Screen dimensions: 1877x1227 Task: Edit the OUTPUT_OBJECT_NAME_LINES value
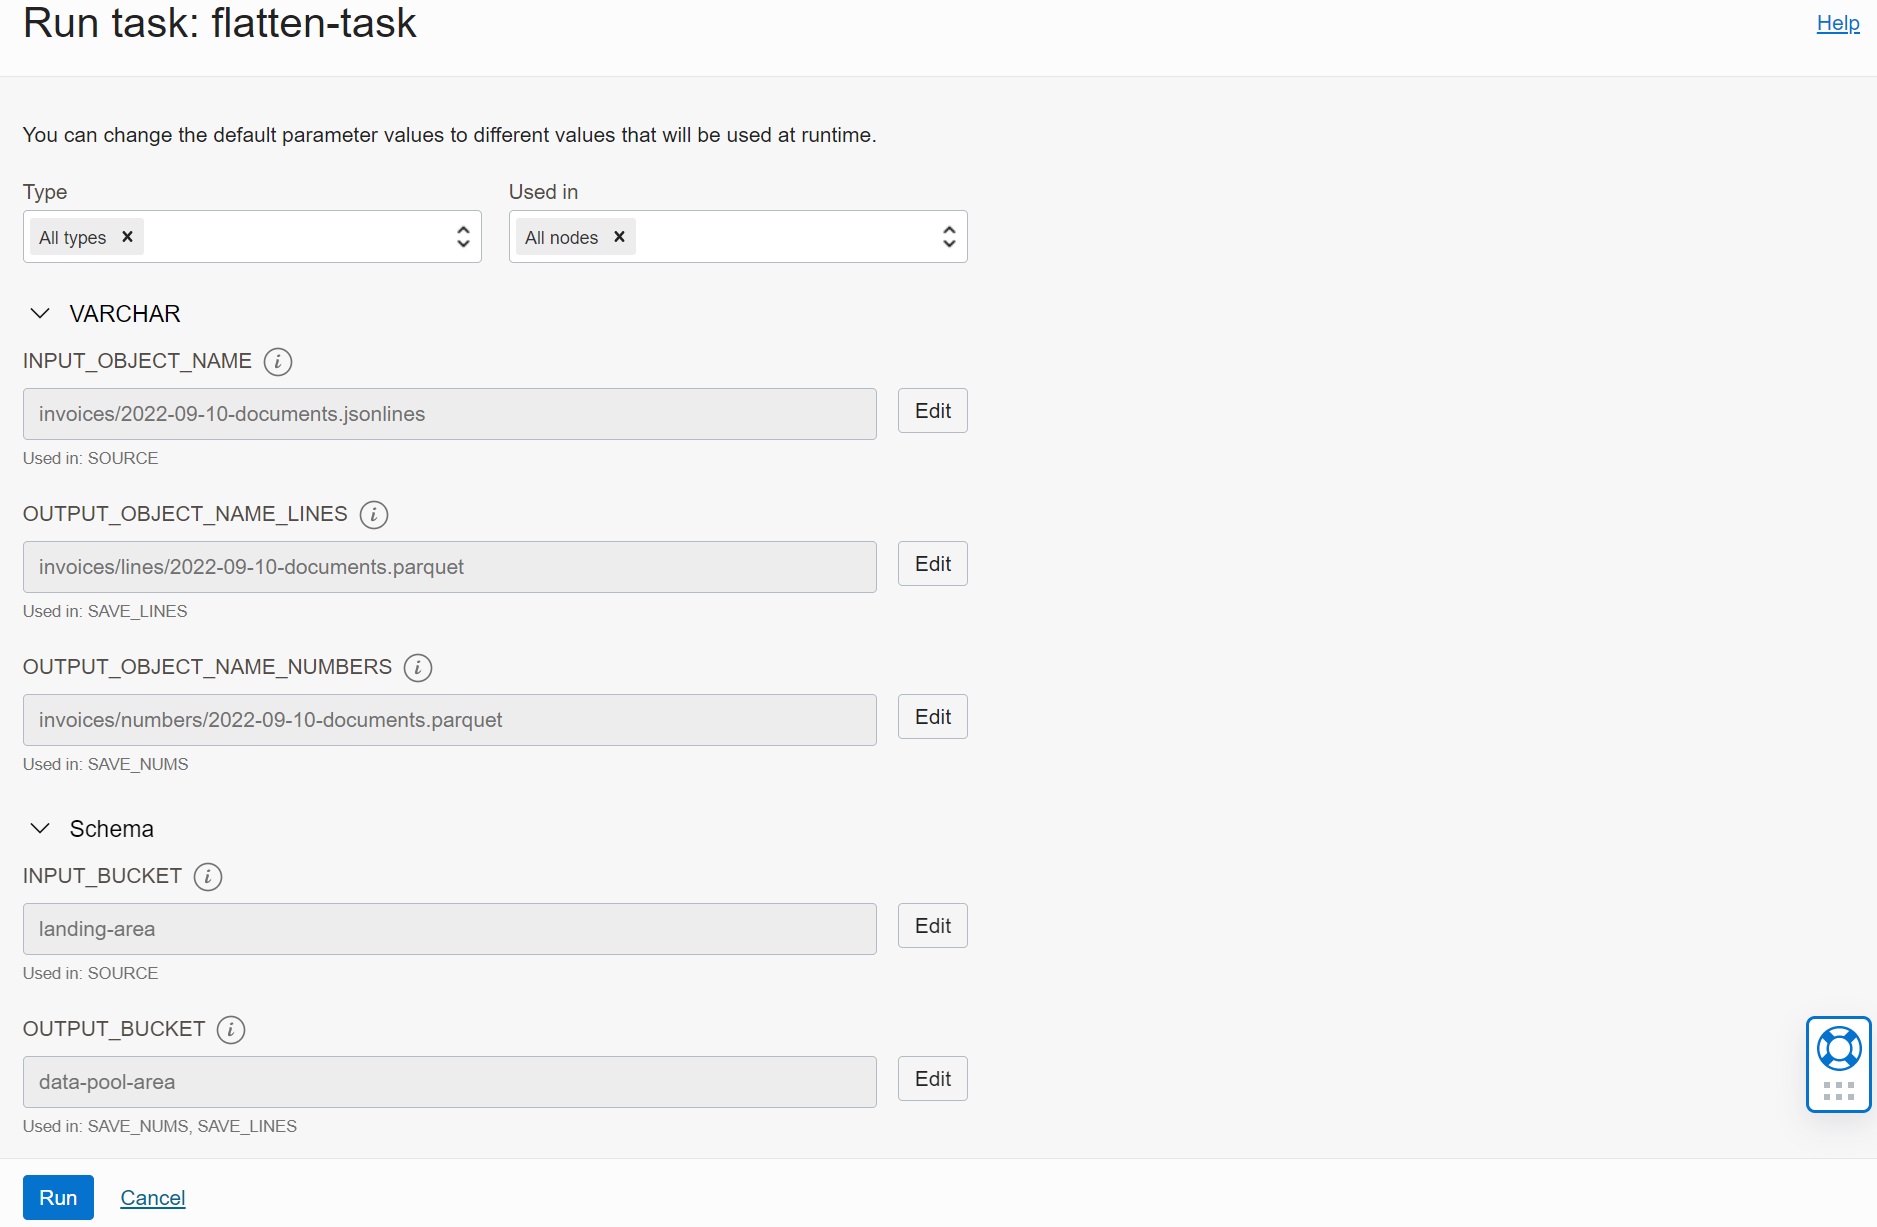tap(932, 564)
